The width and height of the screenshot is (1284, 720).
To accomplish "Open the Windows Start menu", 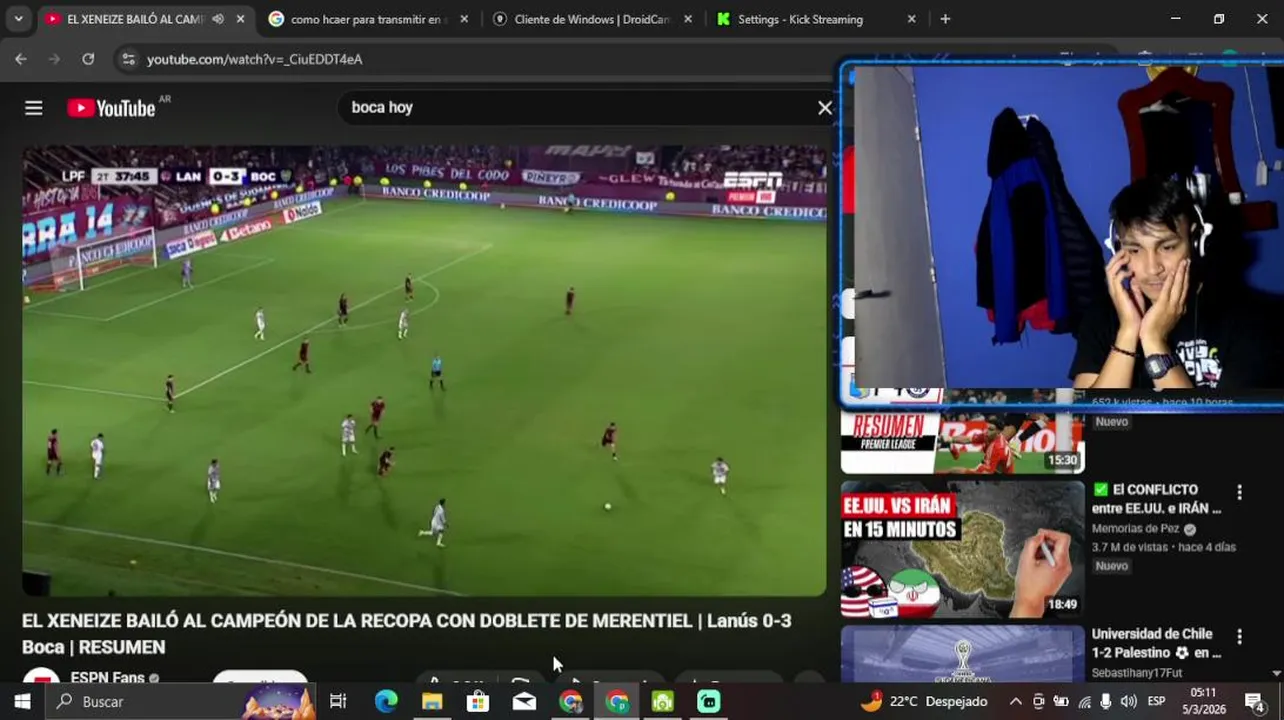I will (x=22, y=702).
